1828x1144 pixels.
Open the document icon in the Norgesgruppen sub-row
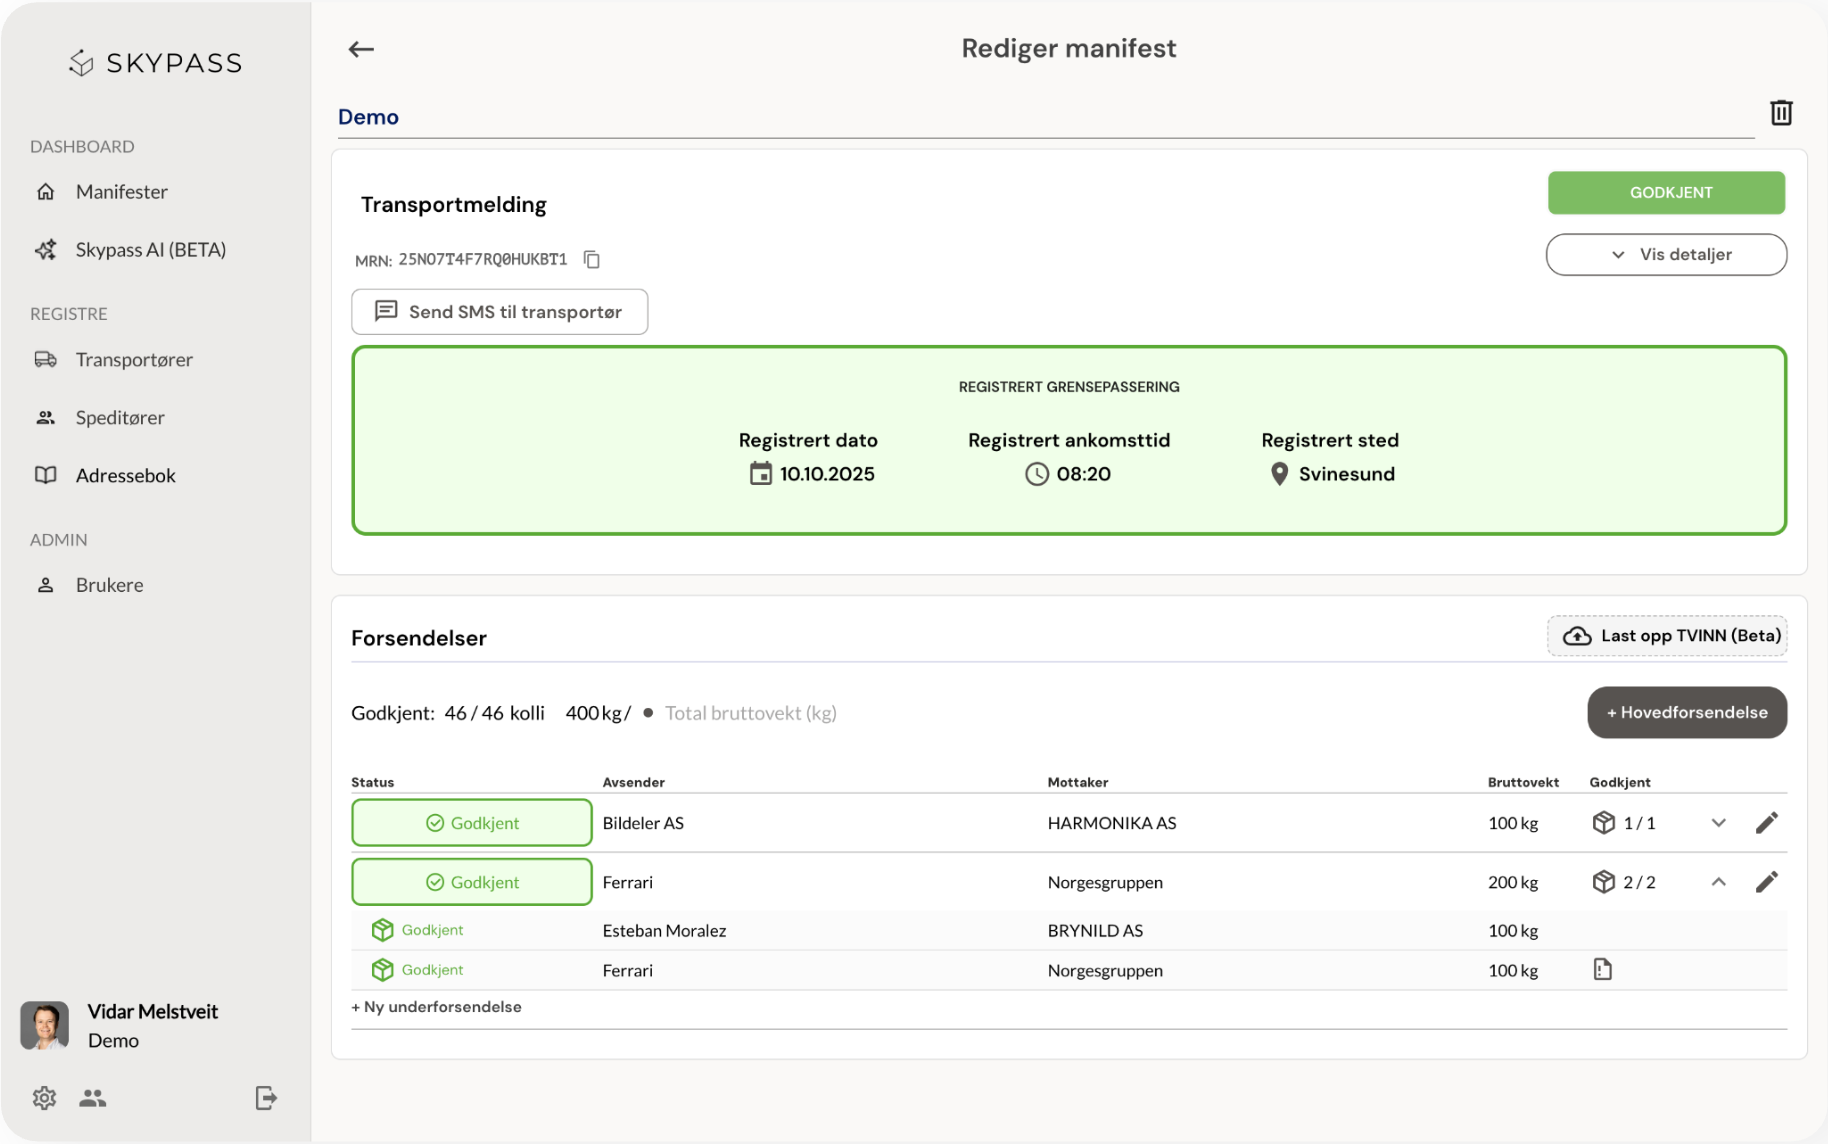click(x=1603, y=969)
